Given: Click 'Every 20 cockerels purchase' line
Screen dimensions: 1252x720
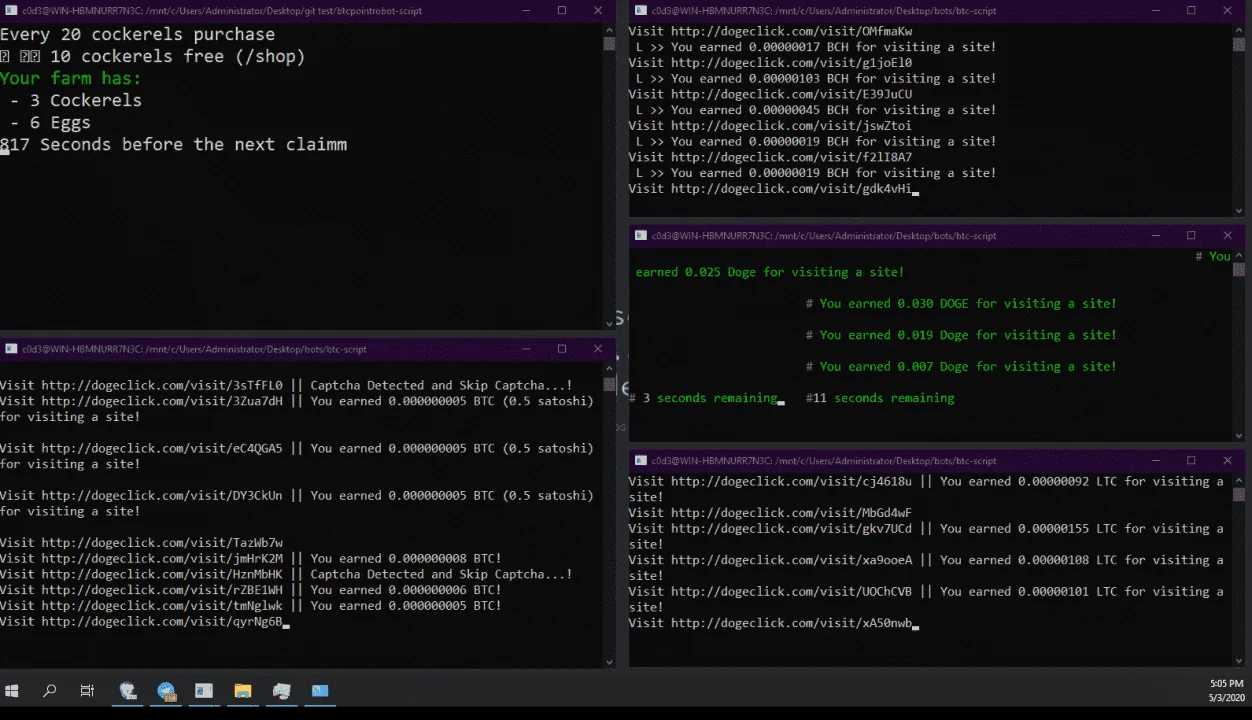Looking at the screenshot, I should [x=137, y=34].
